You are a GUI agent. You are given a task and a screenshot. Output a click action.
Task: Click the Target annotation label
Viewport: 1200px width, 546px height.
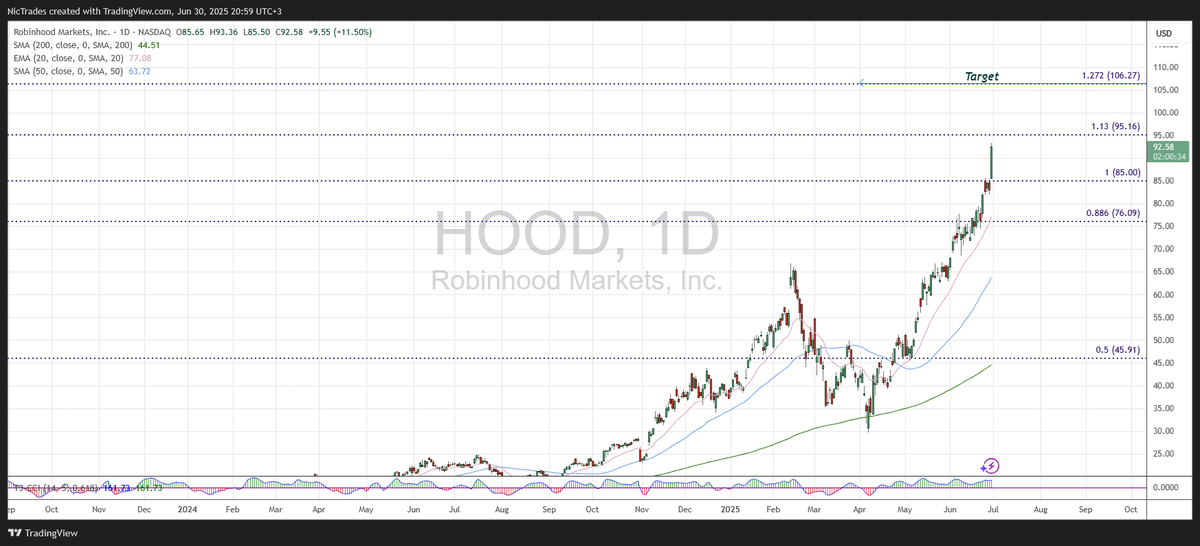(981, 76)
